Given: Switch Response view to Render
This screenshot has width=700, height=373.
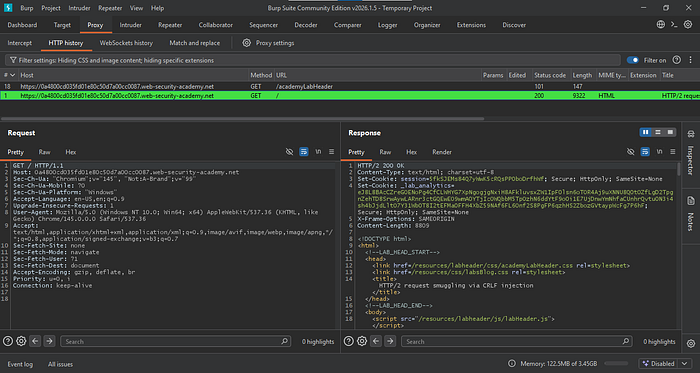Looking at the screenshot, I should 442,152.
